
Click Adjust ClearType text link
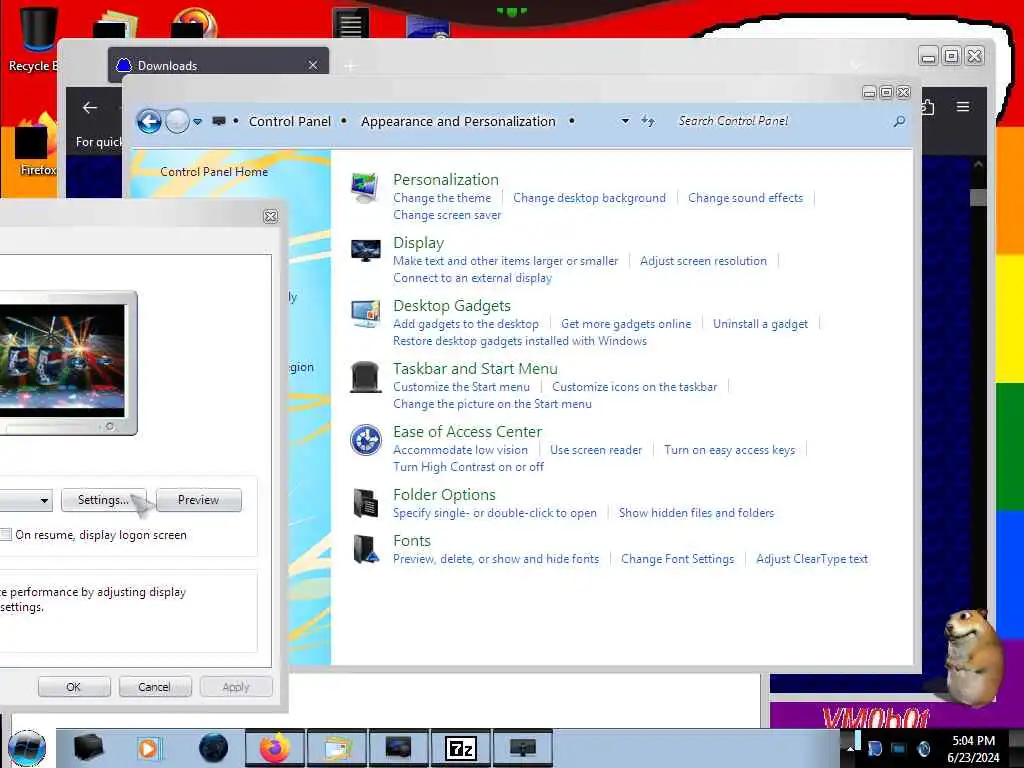(812, 559)
